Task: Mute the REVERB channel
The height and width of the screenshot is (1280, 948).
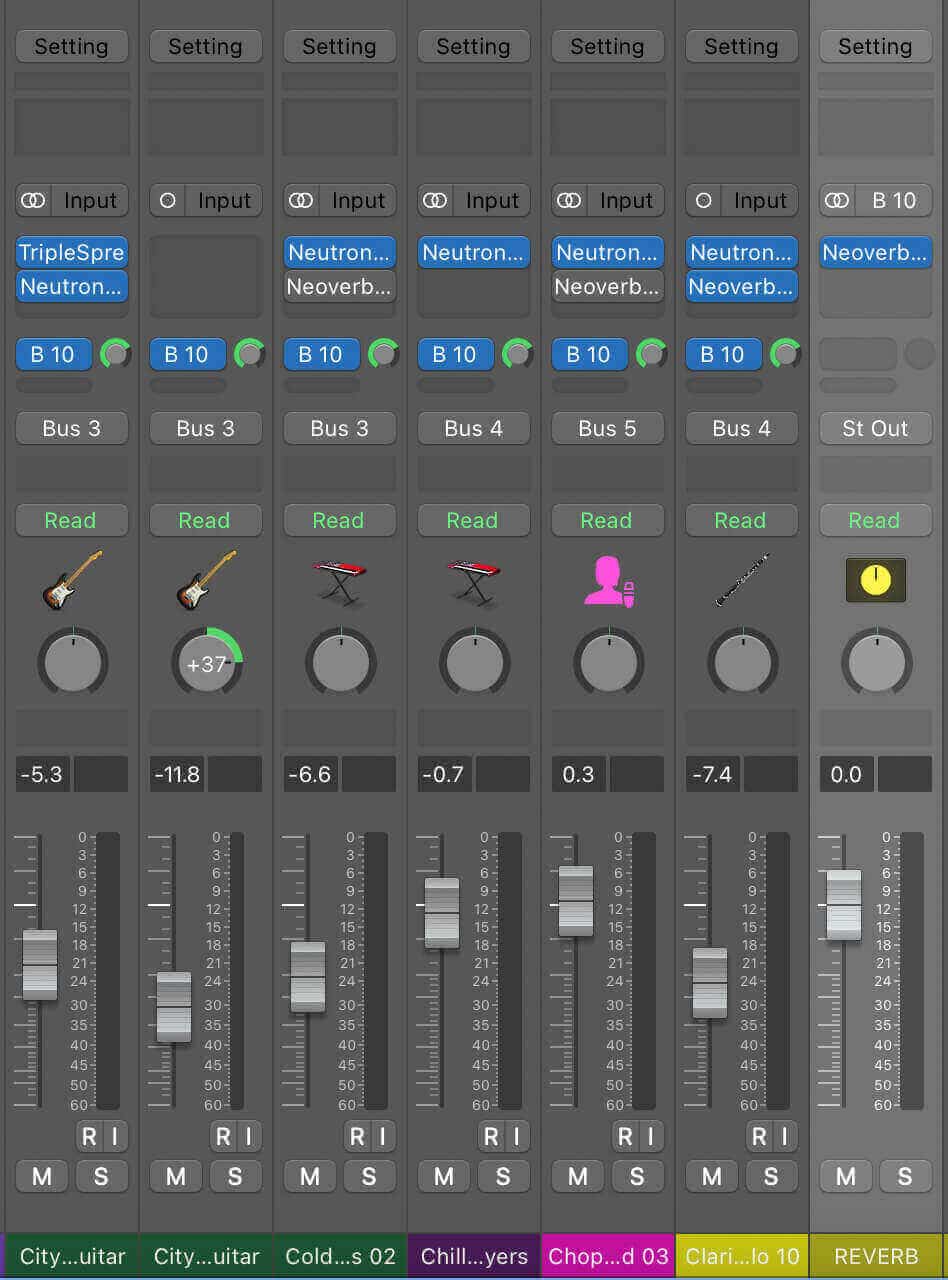Action: click(x=846, y=1176)
